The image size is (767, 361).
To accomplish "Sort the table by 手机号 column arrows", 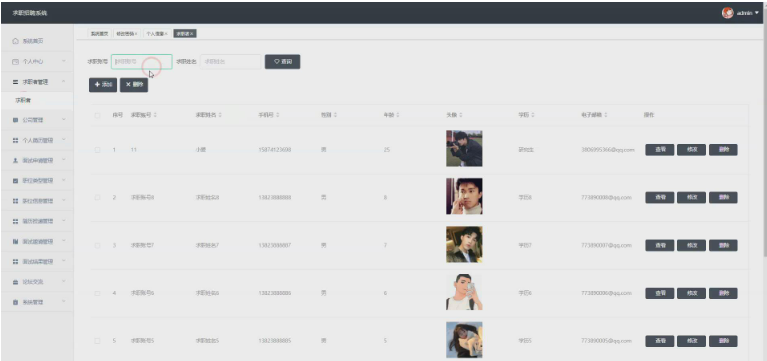I will [x=278, y=115].
